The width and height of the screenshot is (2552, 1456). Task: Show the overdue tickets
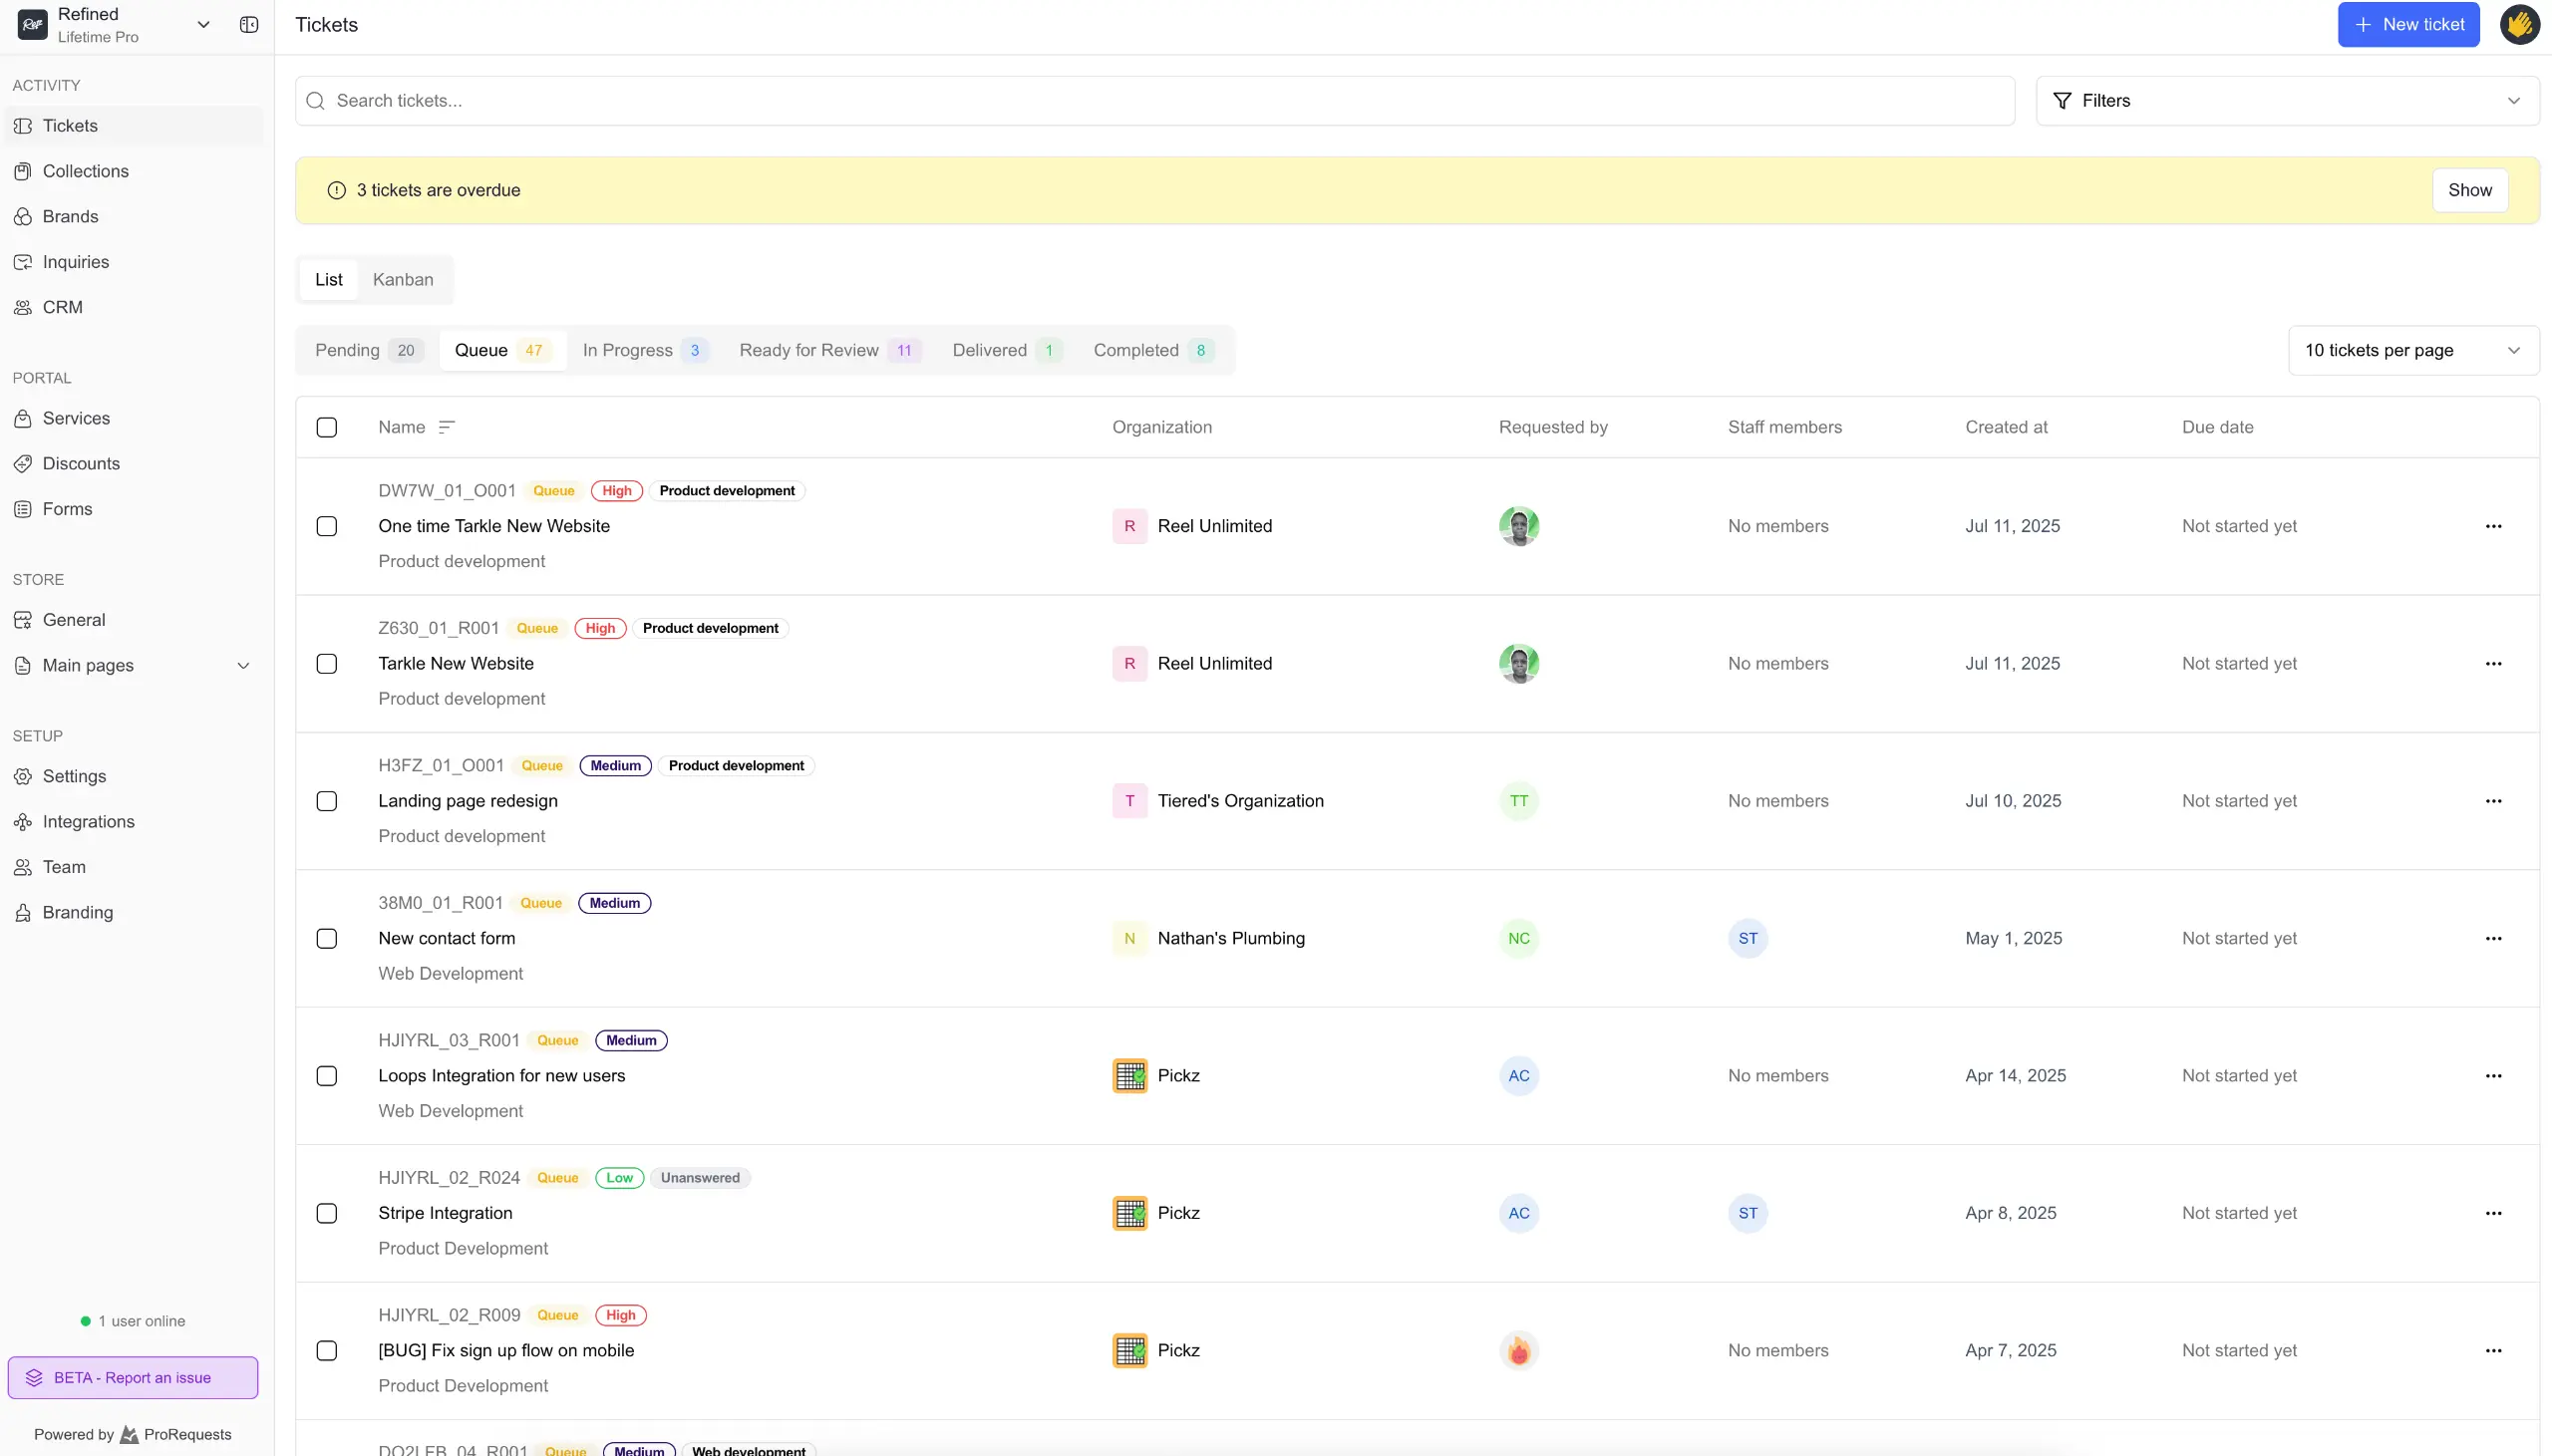tap(2470, 189)
